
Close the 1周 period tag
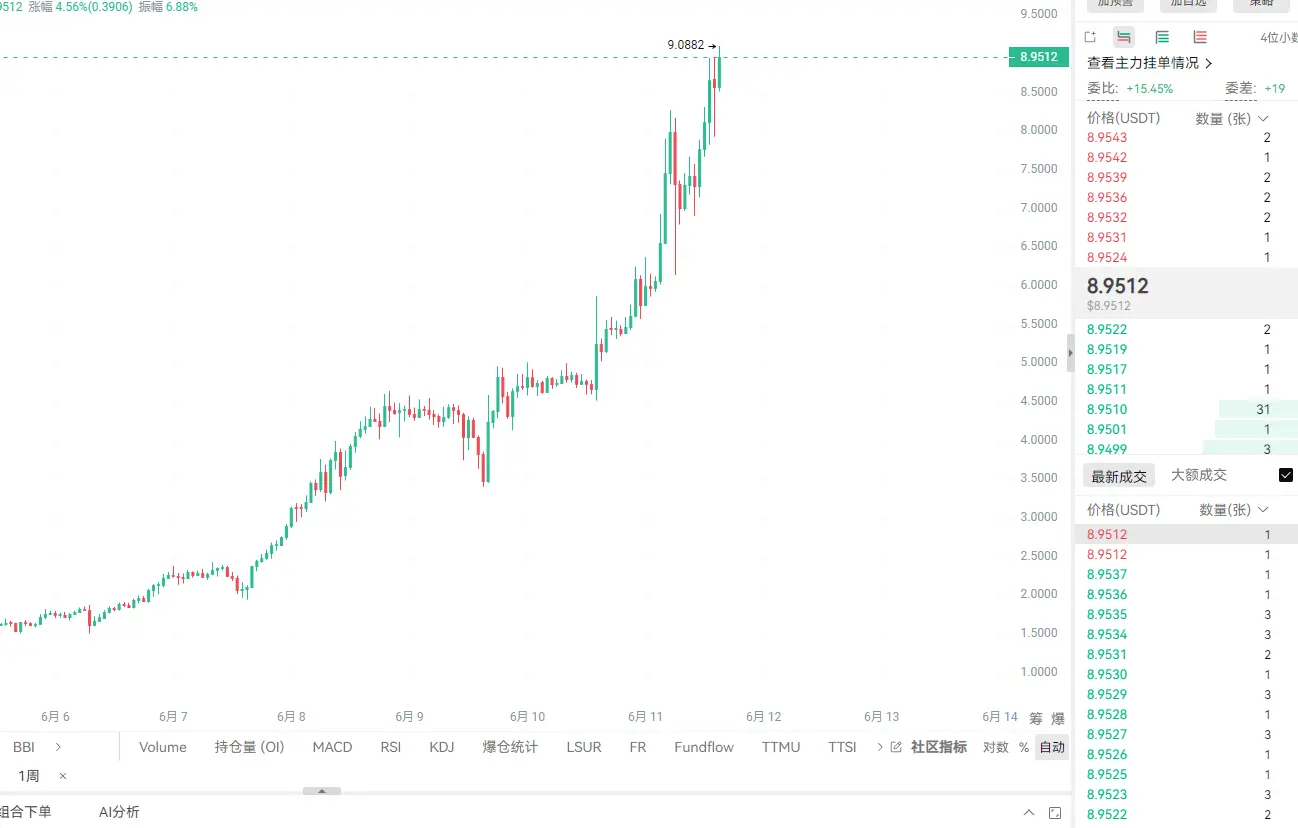coord(63,776)
